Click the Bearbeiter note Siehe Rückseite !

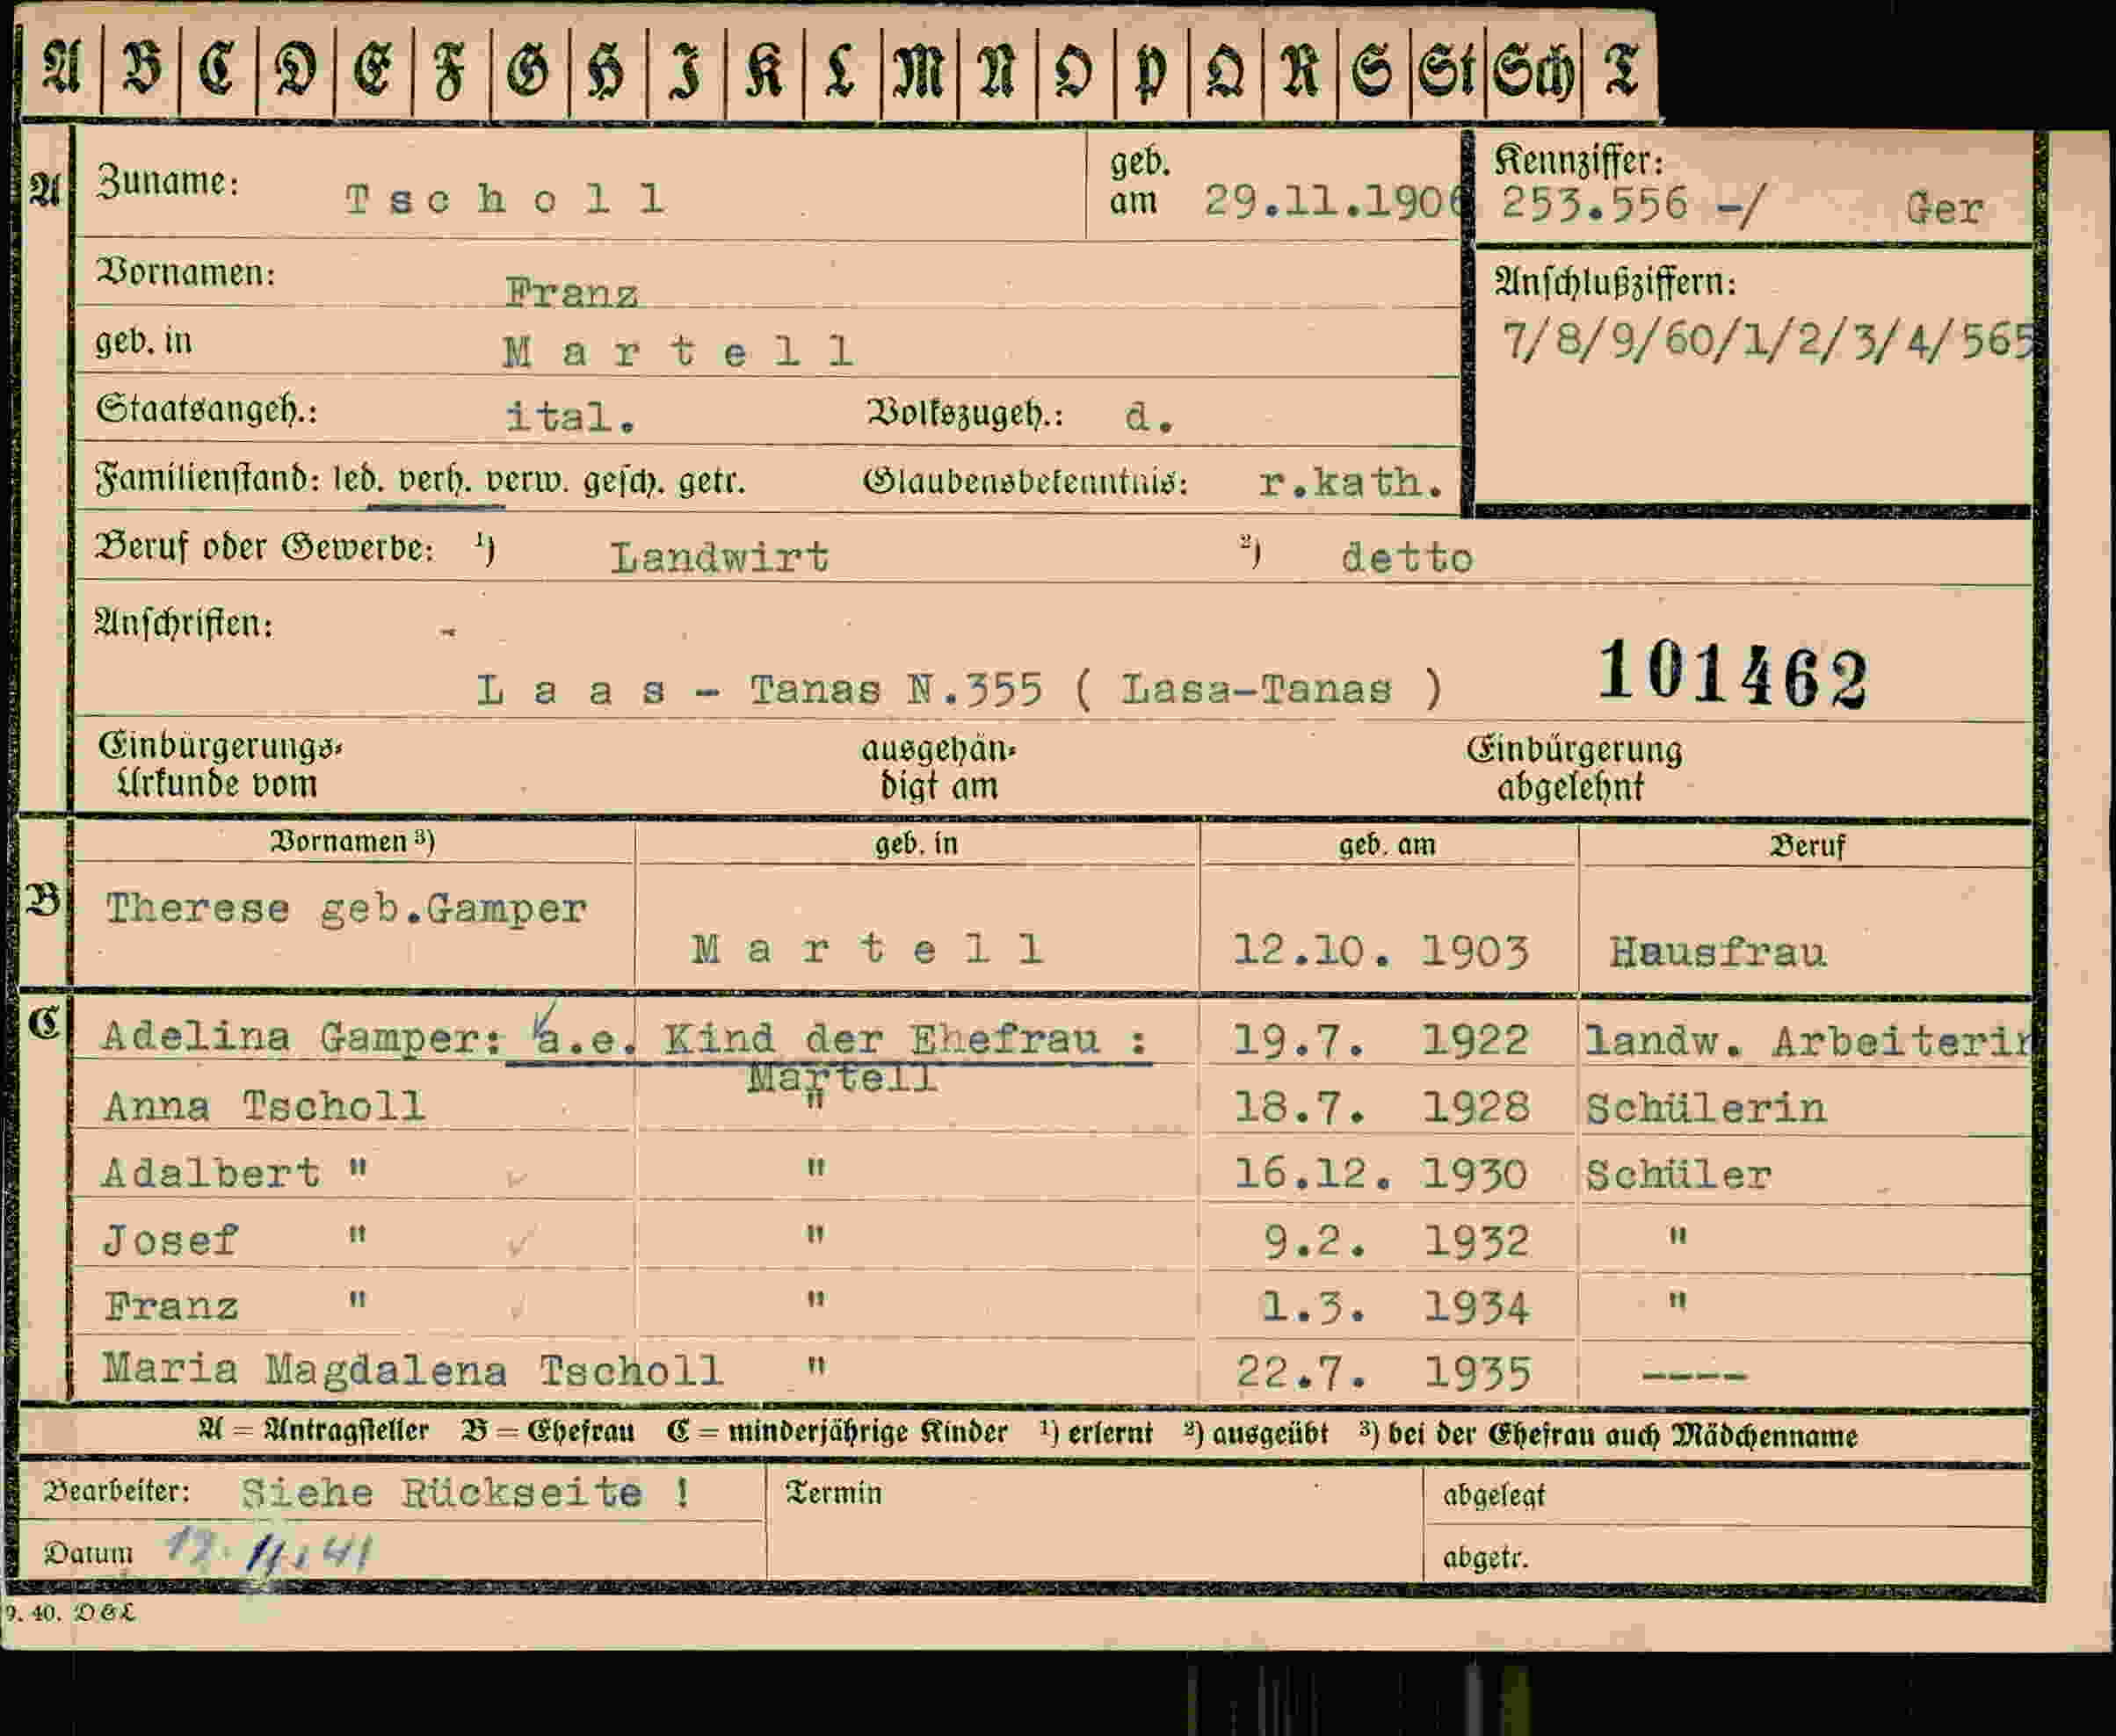[x=465, y=1494]
